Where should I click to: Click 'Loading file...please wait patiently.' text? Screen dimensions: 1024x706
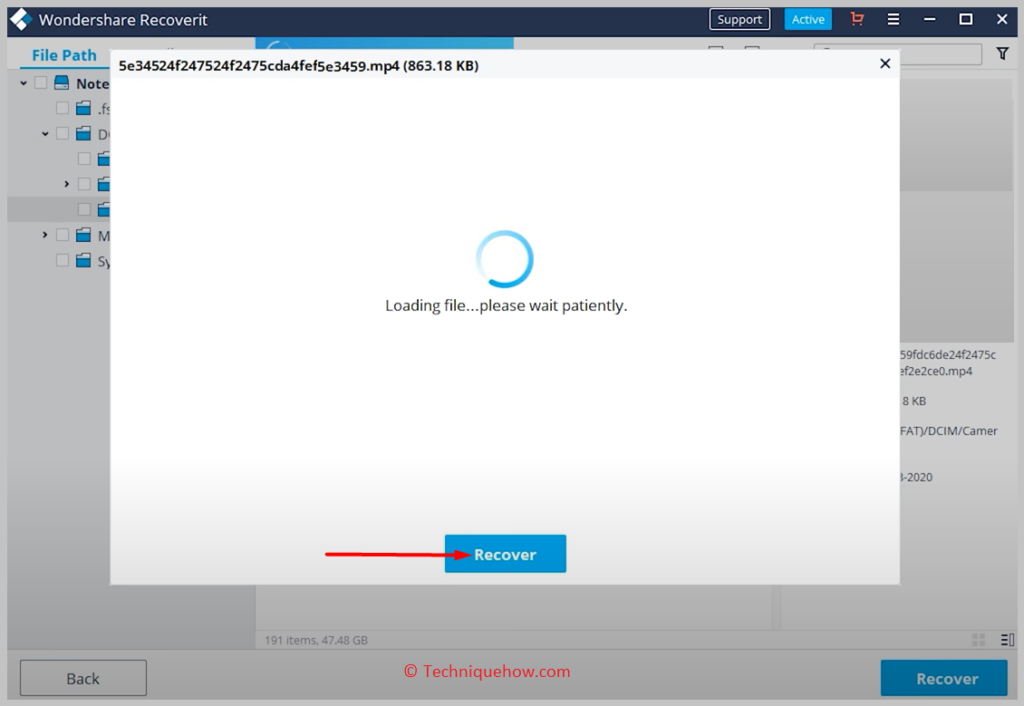[x=506, y=306]
